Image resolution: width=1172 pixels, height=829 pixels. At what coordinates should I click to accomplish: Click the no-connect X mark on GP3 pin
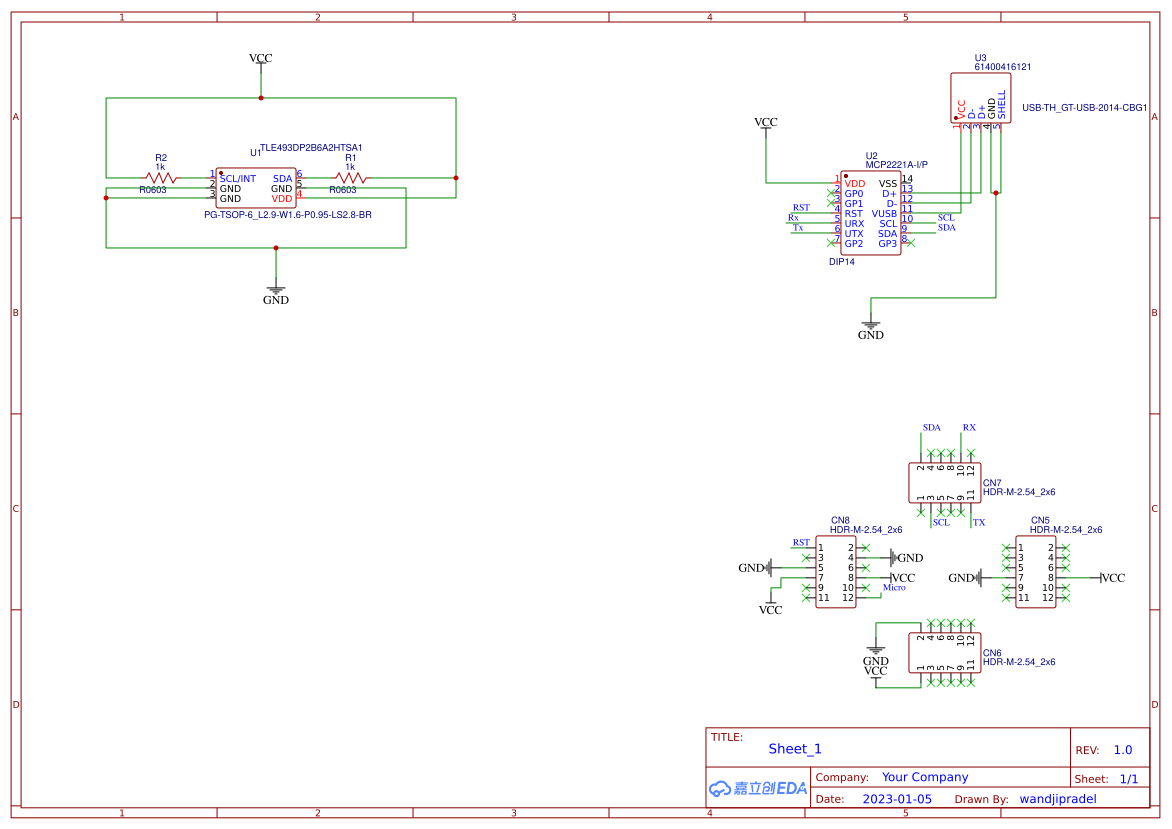pos(911,243)
